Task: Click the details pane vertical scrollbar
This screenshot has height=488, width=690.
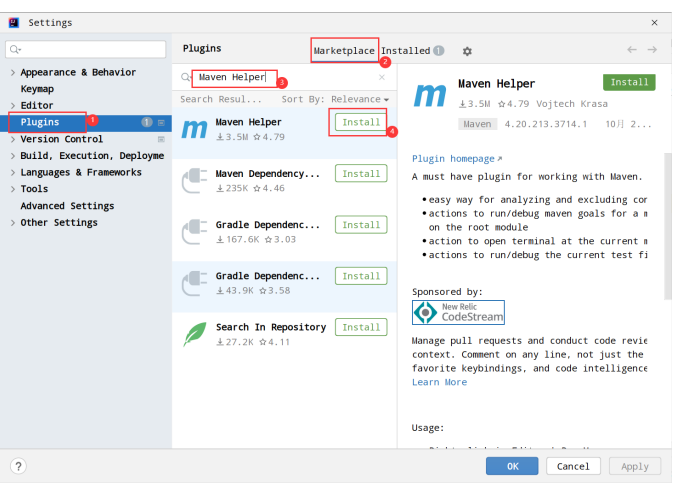Action: pyautogui.click(x=668, y=226)
